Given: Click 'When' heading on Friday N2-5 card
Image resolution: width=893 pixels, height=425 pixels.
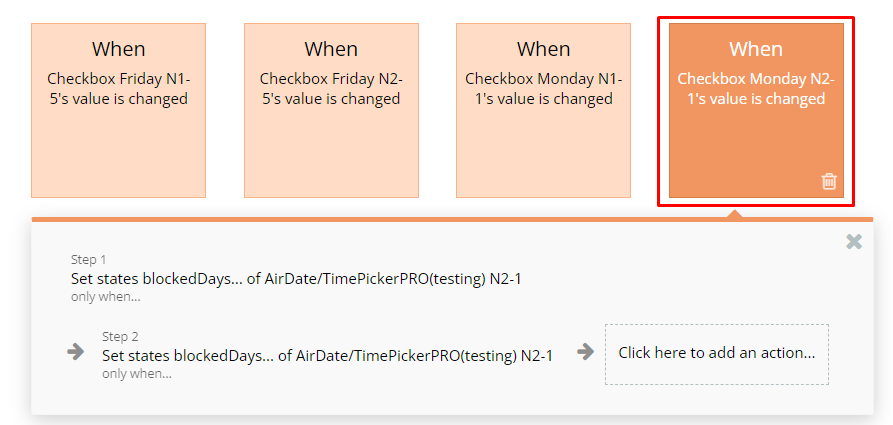Looking at the screenshot, I should [x=331, y=49].
